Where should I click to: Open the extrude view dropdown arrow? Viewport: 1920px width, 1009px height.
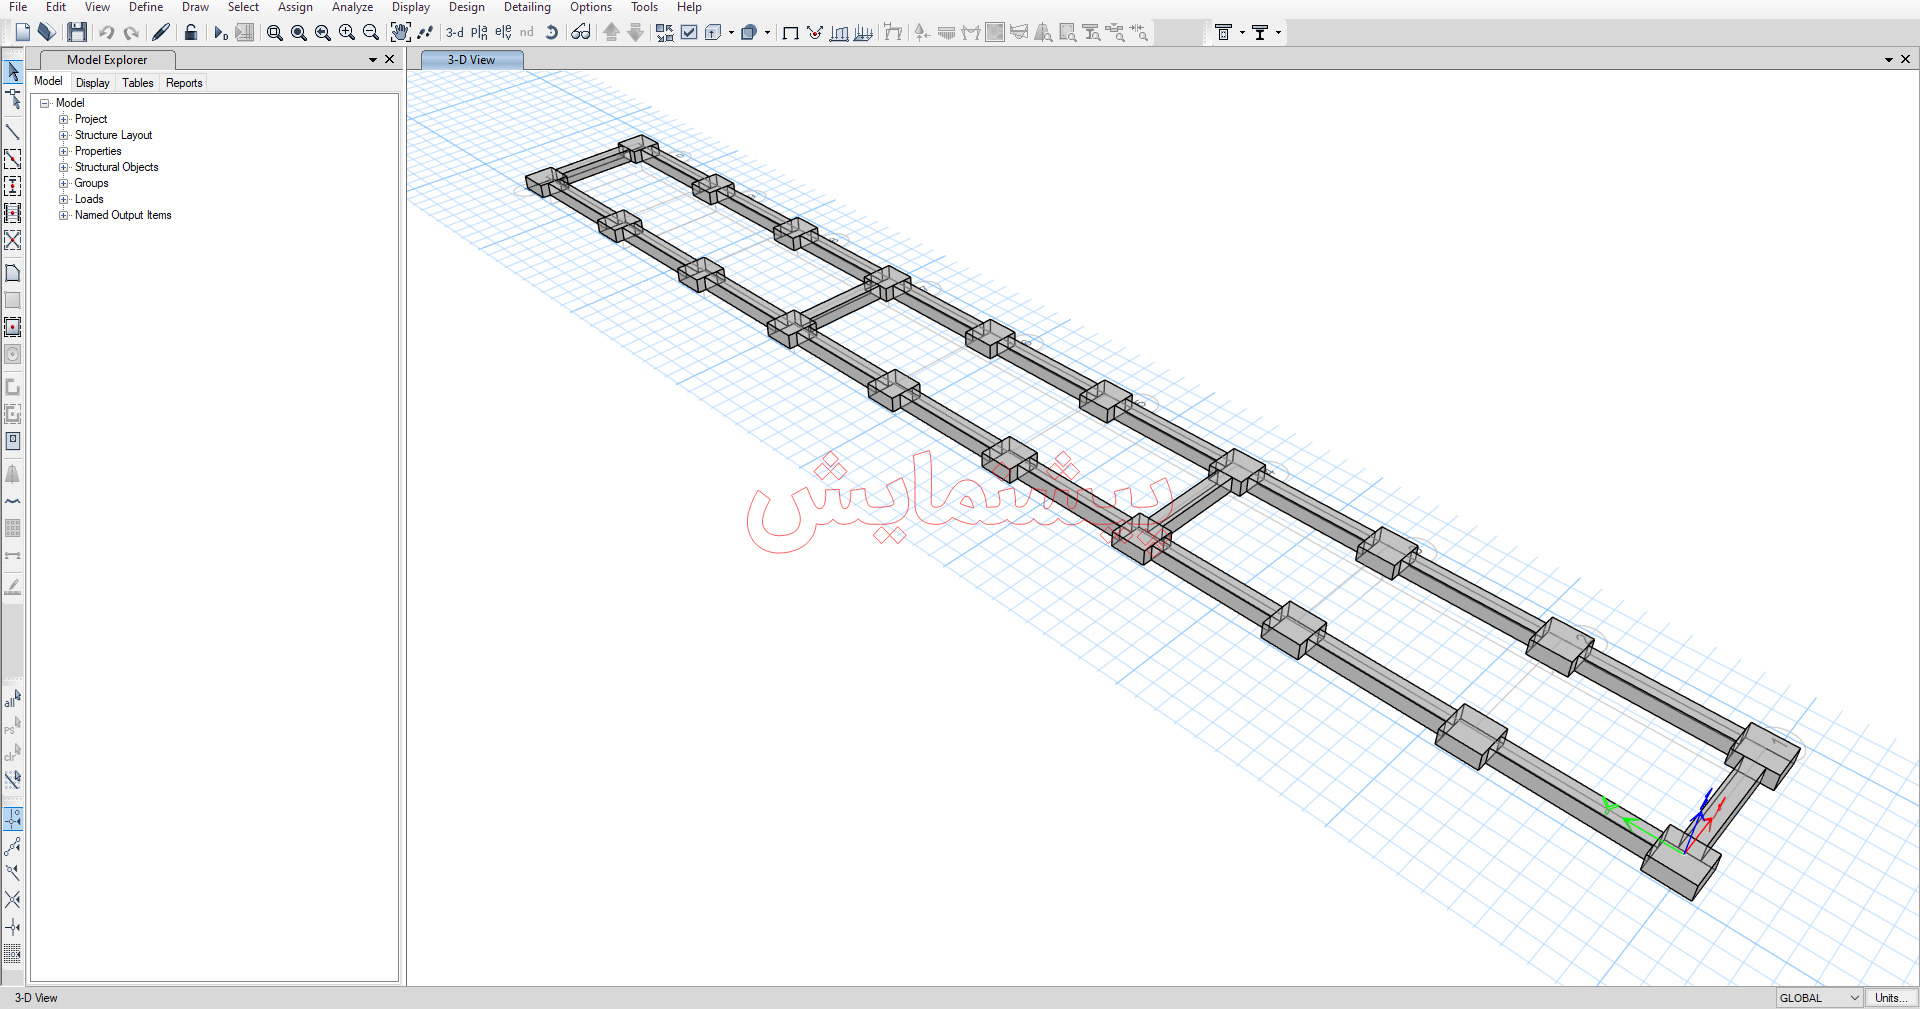tap(731, 33)
